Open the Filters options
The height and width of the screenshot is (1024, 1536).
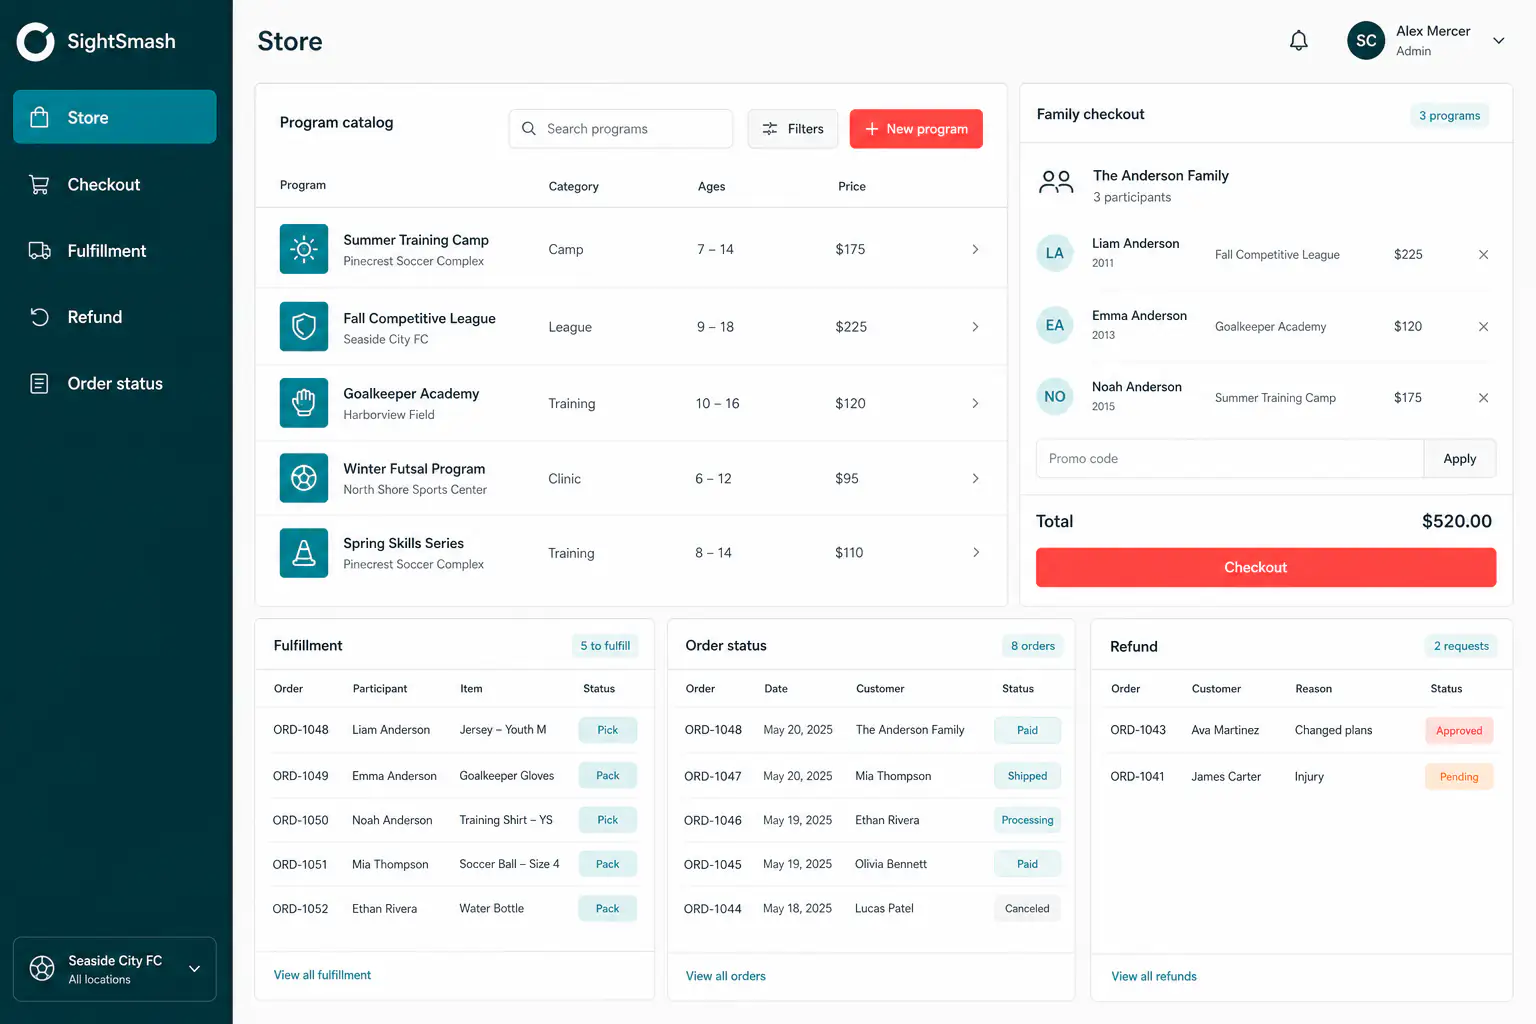(x=793, y=129)
